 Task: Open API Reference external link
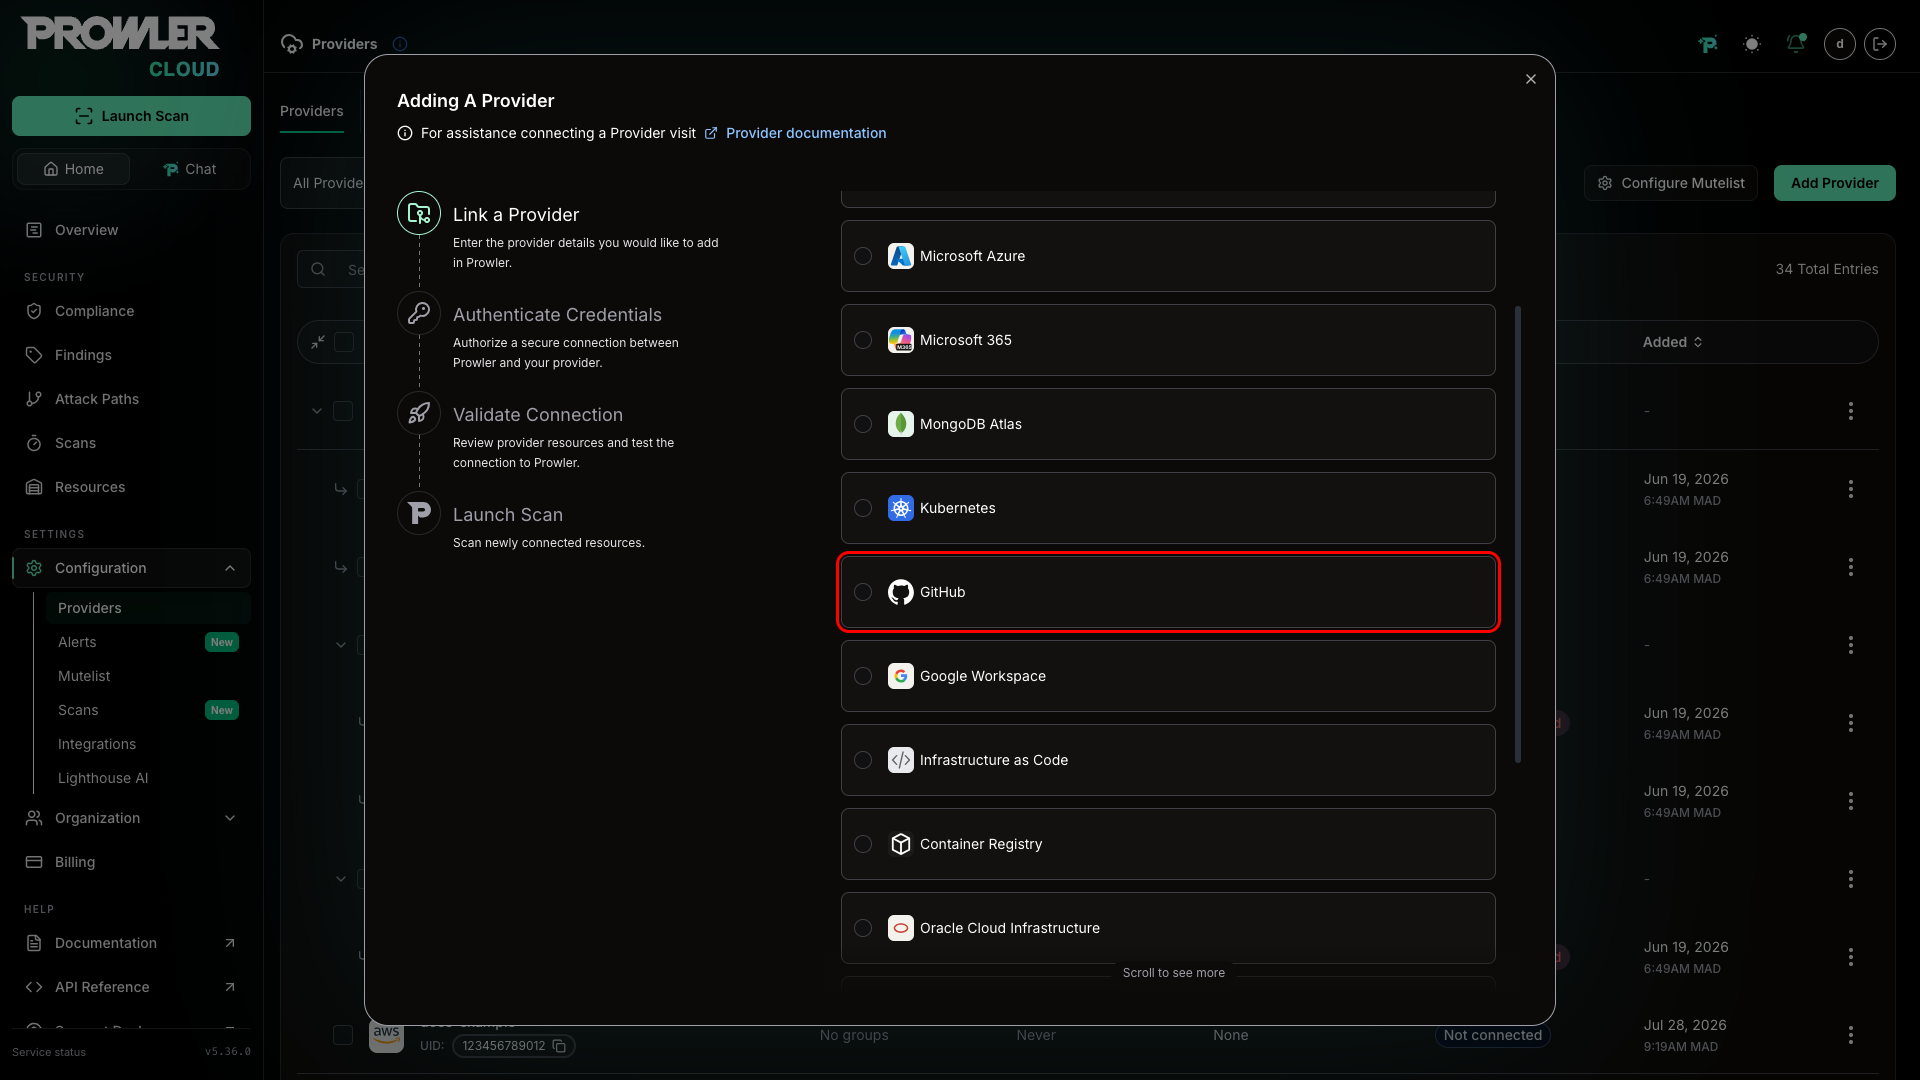pyautogui.click(x=131, y=987)
